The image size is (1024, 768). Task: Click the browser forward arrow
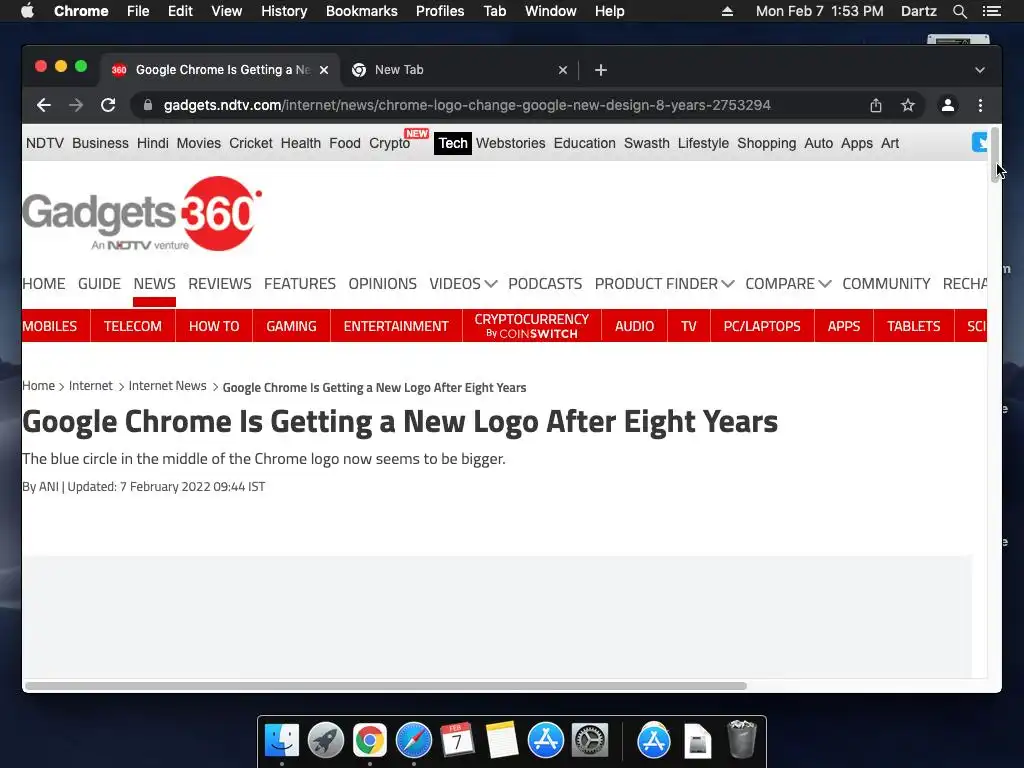point(76,105)
